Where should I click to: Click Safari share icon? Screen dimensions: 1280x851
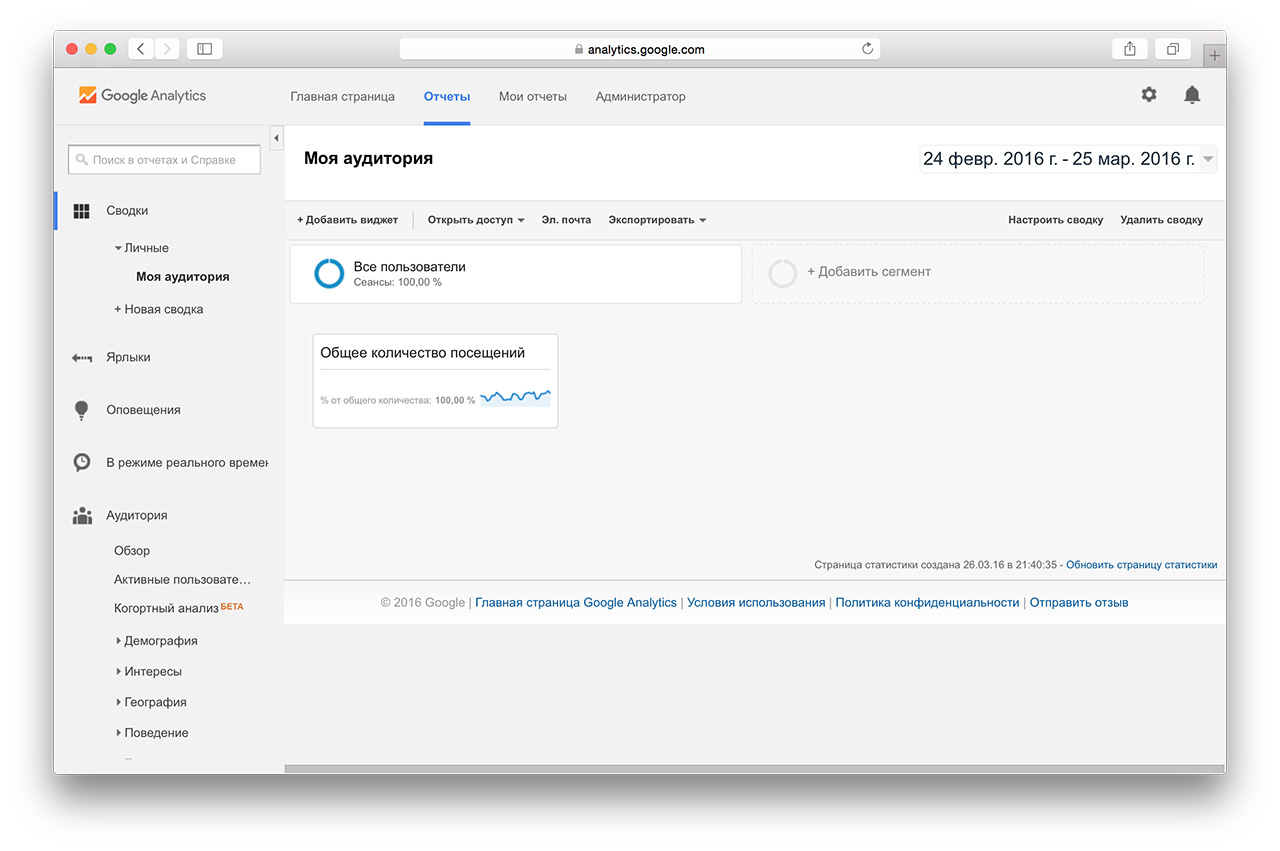1130,49
